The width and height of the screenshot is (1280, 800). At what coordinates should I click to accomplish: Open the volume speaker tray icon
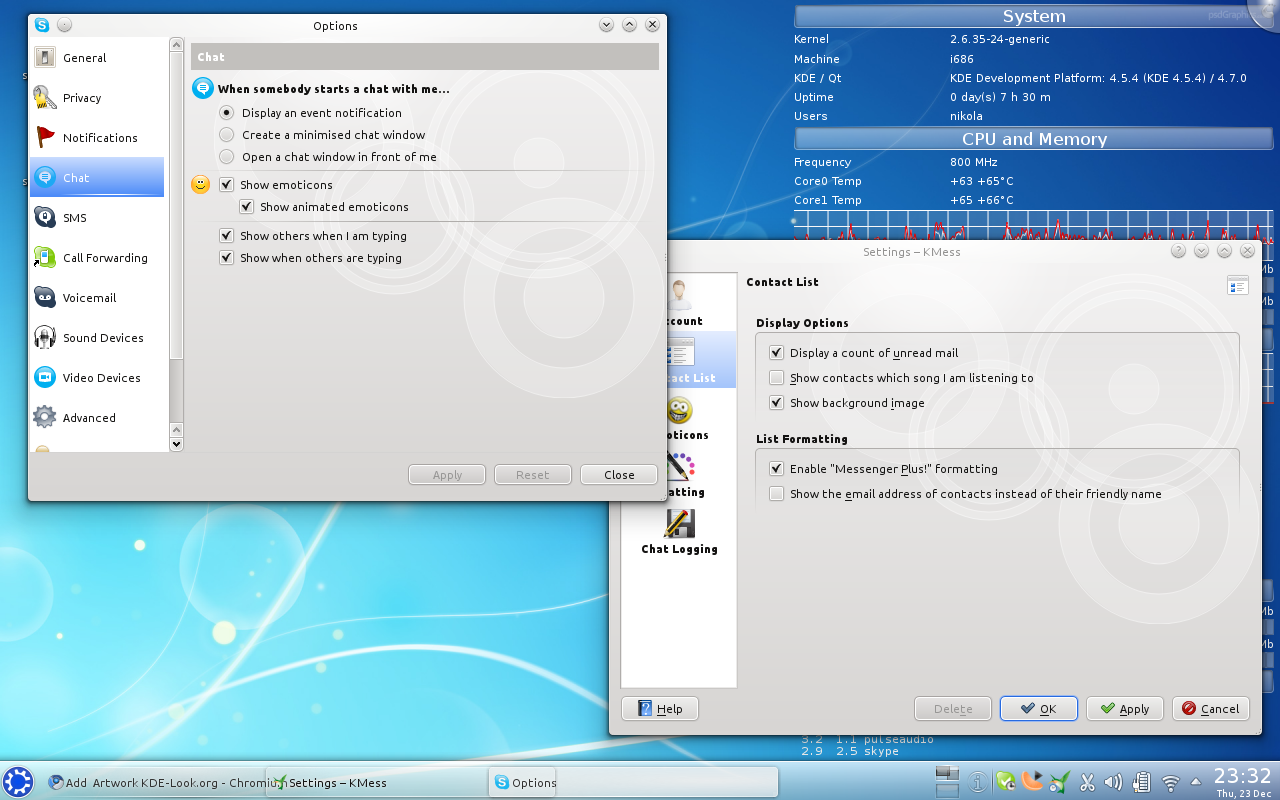pos(1115,782)
